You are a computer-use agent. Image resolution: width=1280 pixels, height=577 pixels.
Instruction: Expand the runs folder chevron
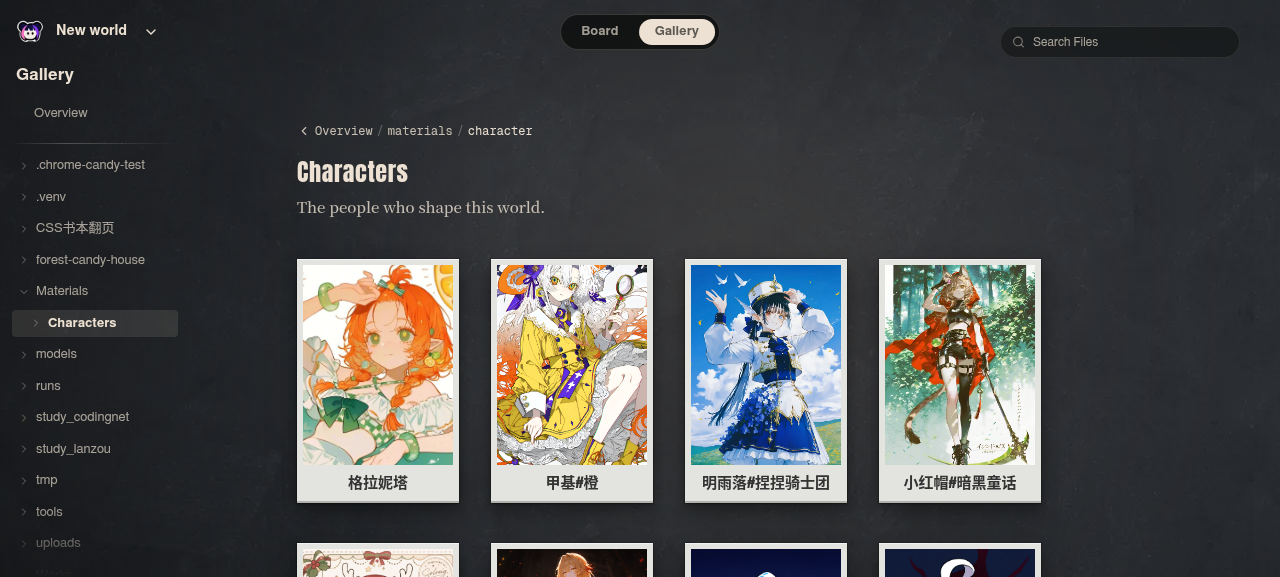click(24, 386)
